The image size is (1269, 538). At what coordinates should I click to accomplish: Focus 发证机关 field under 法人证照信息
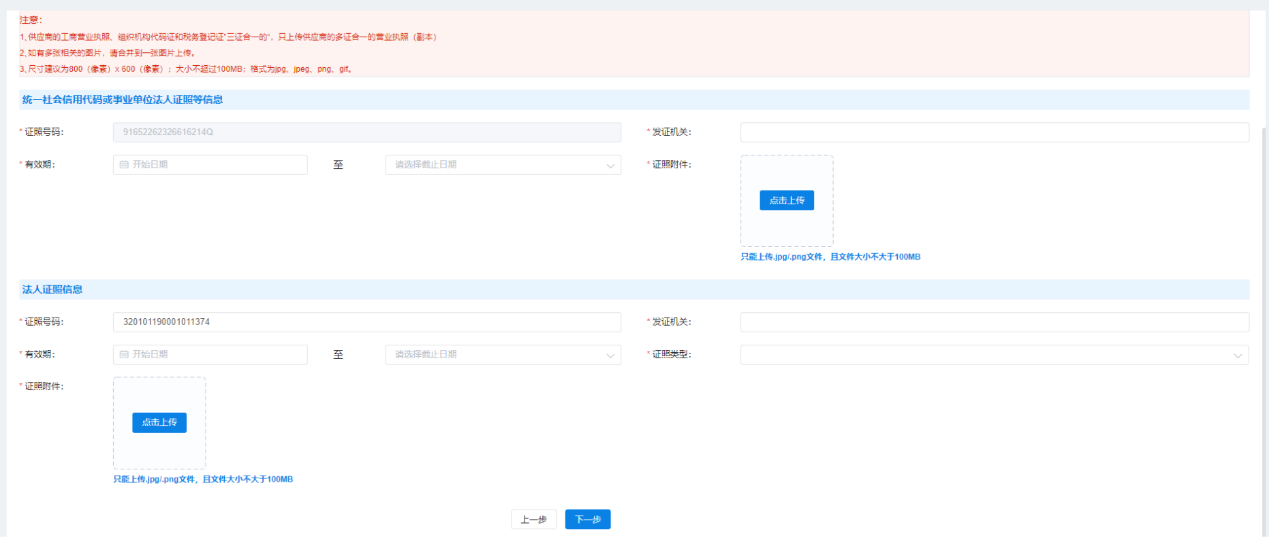tap(993, 322)
